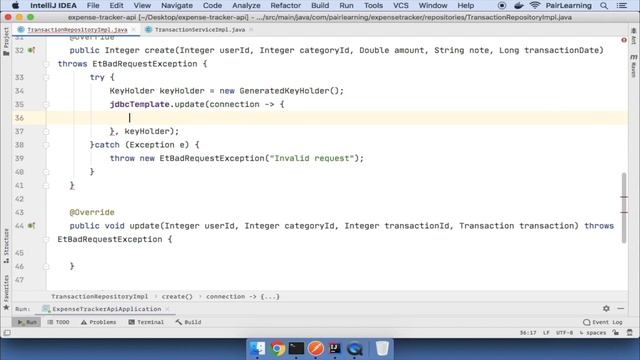Open the Run menu

346,6
